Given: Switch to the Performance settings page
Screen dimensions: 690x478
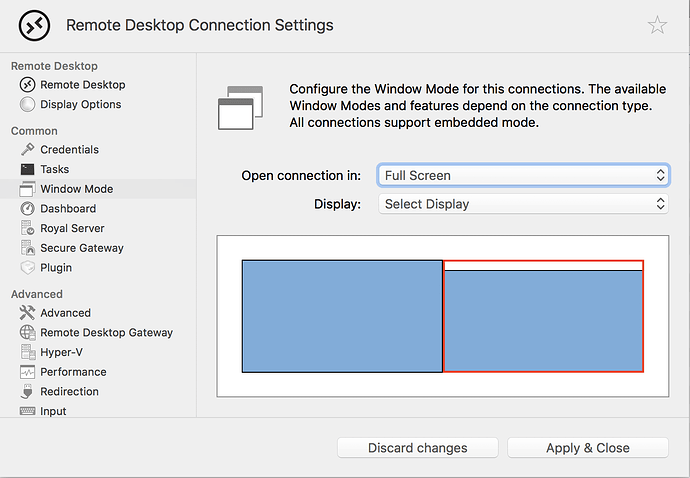Looking at the screenshot, I should click(x=73, y=372).
